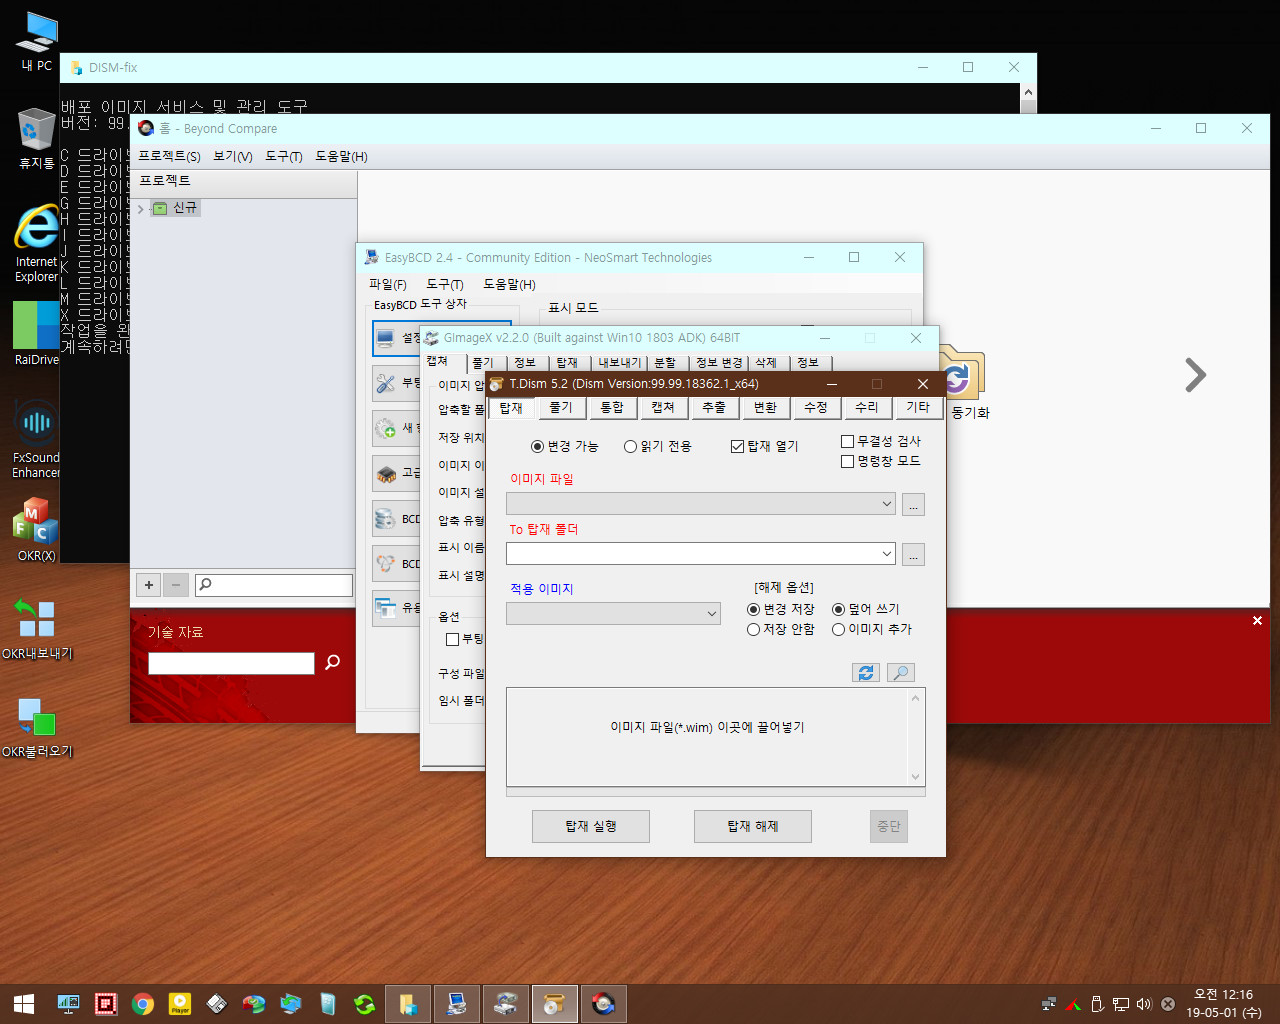Open the 적용 이미지 dropdown

click(x=711, y=614)
